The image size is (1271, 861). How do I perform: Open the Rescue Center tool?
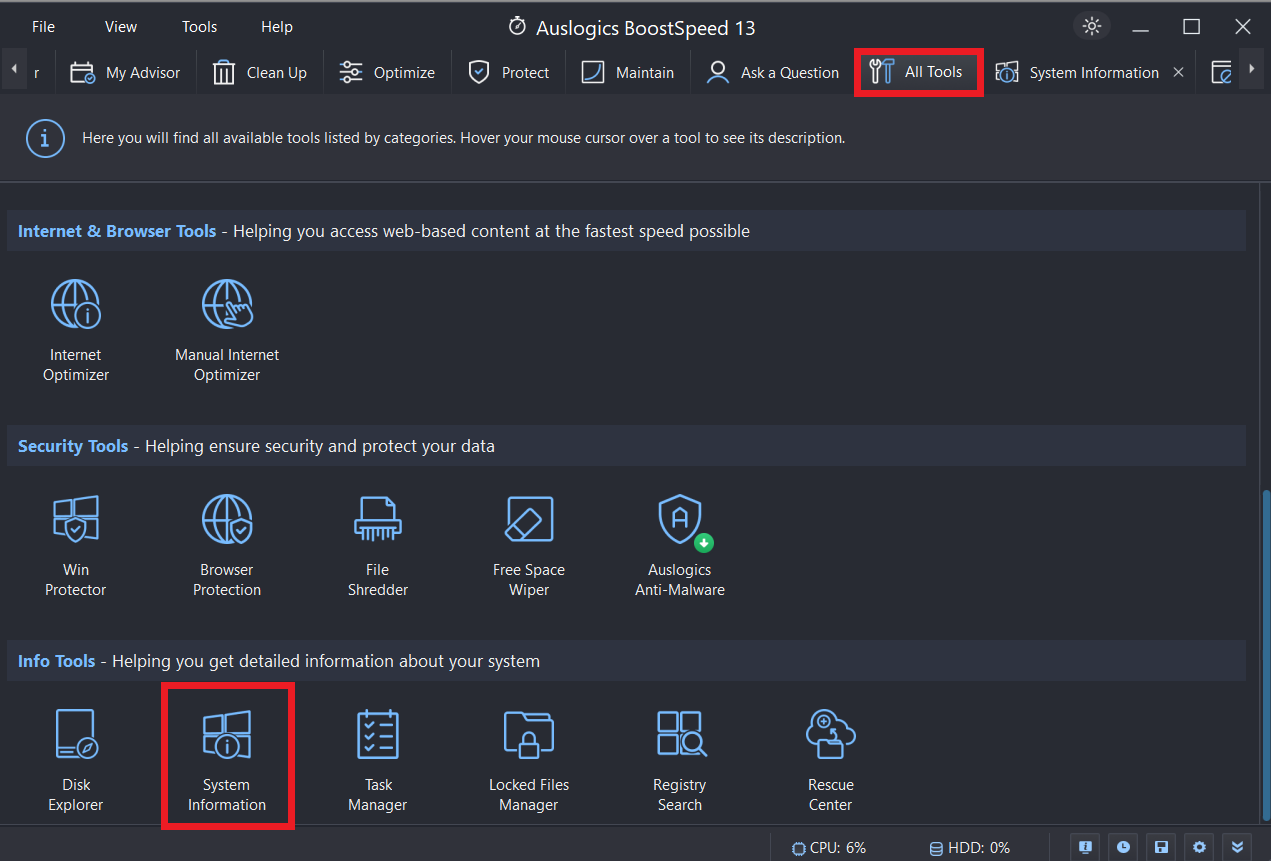[831, 761]
